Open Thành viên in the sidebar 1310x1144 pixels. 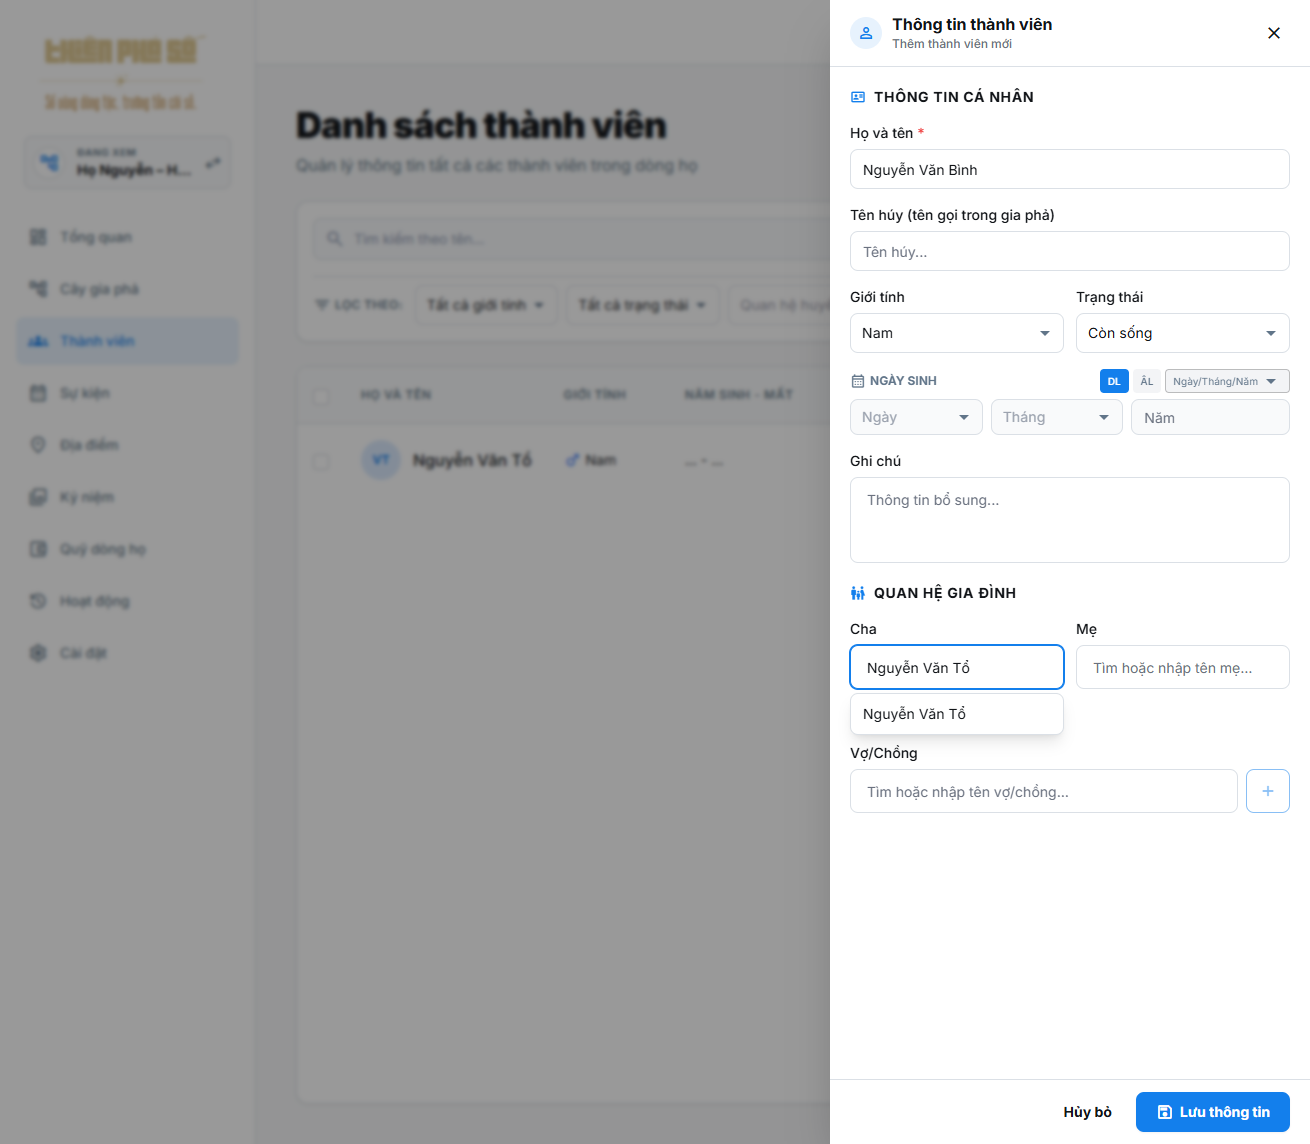128,341
